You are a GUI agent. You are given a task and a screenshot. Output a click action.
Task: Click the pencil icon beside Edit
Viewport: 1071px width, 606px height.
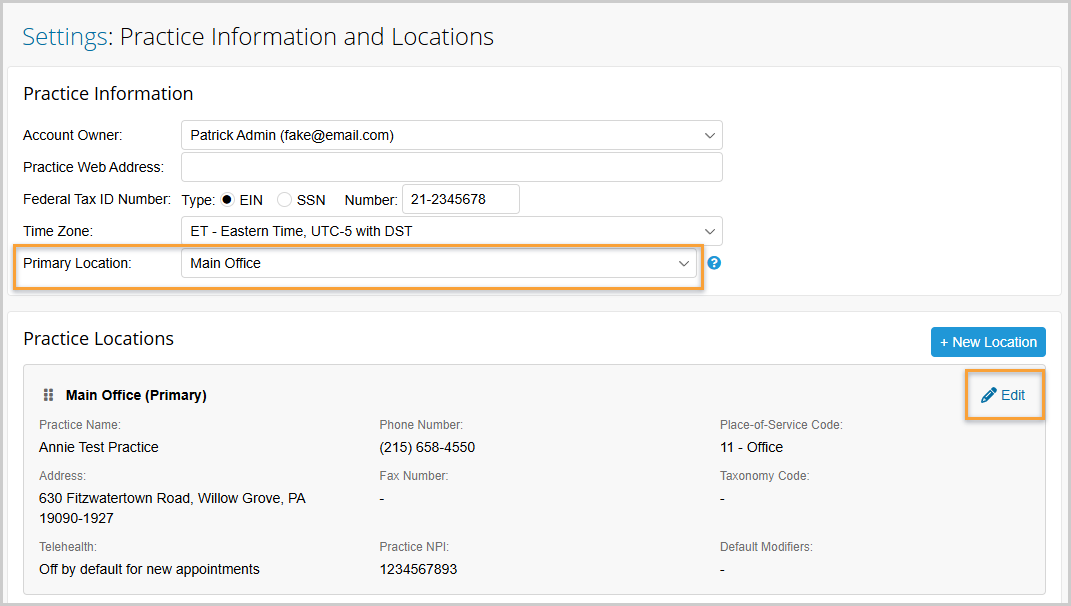[988, 395]
